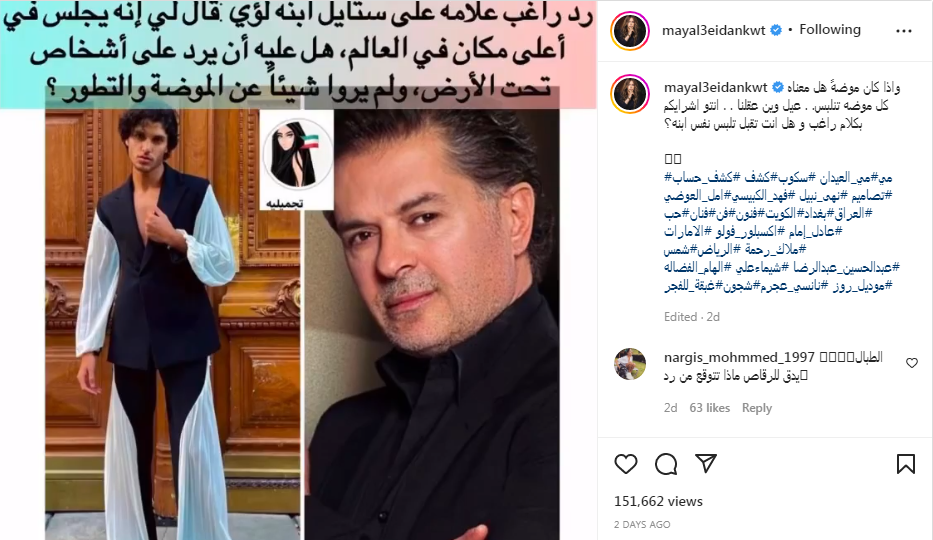The height and width of the screenshot is (540, 933).
Task: Open nargis_mohmmed_1997 username link
Action: coord(739,357)
